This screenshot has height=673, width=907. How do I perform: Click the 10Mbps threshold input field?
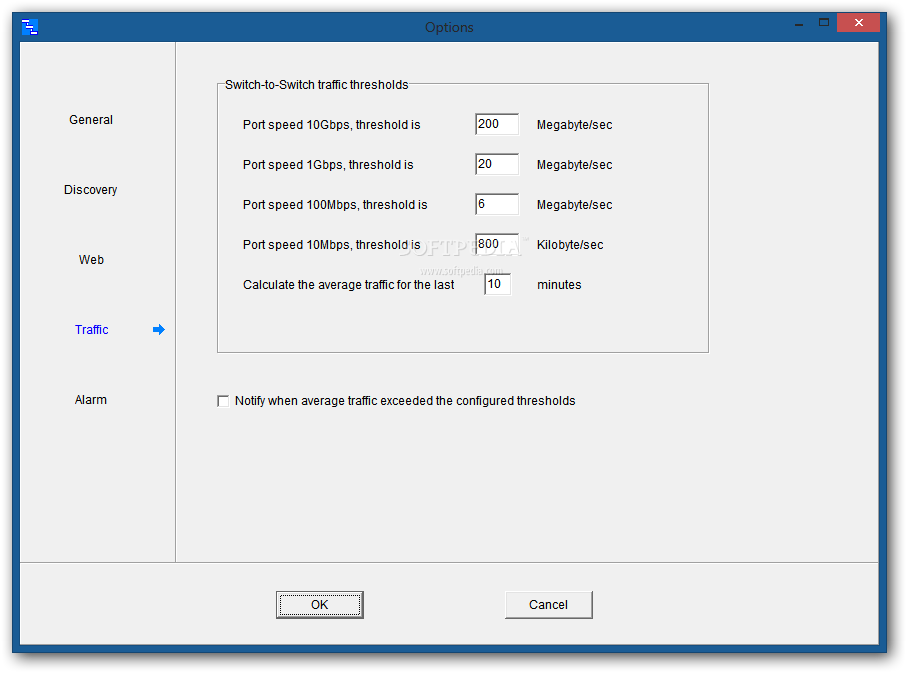pos(497,244)
